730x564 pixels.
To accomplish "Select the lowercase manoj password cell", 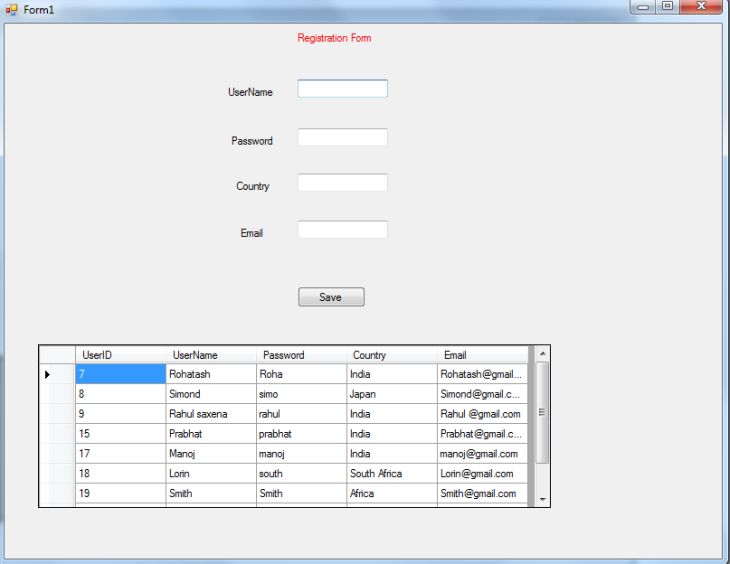I will click(301, 454).
